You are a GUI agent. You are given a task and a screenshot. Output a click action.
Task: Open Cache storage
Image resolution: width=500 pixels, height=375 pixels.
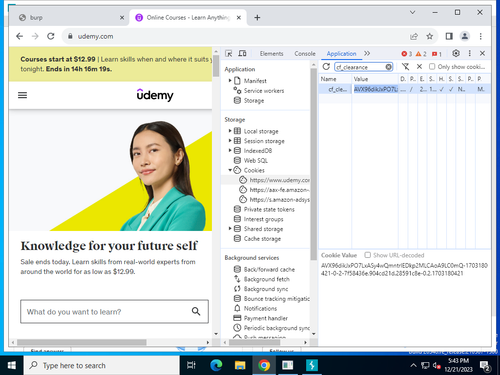[262, 239]
